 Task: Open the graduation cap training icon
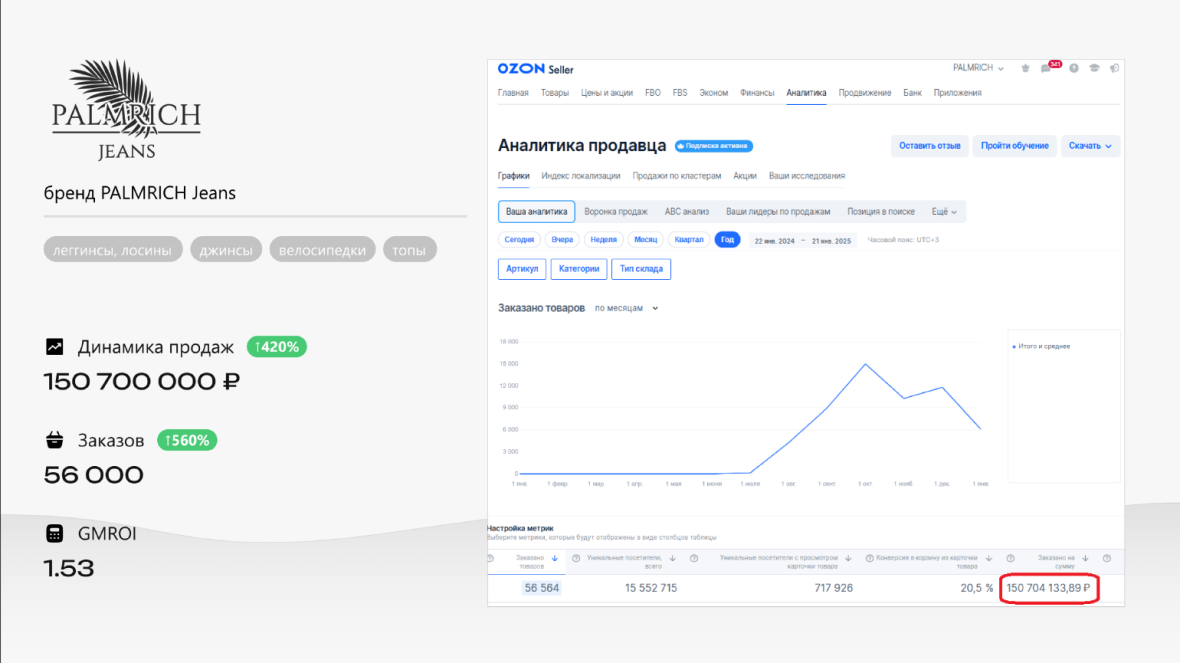click(x=1094, y=68)
